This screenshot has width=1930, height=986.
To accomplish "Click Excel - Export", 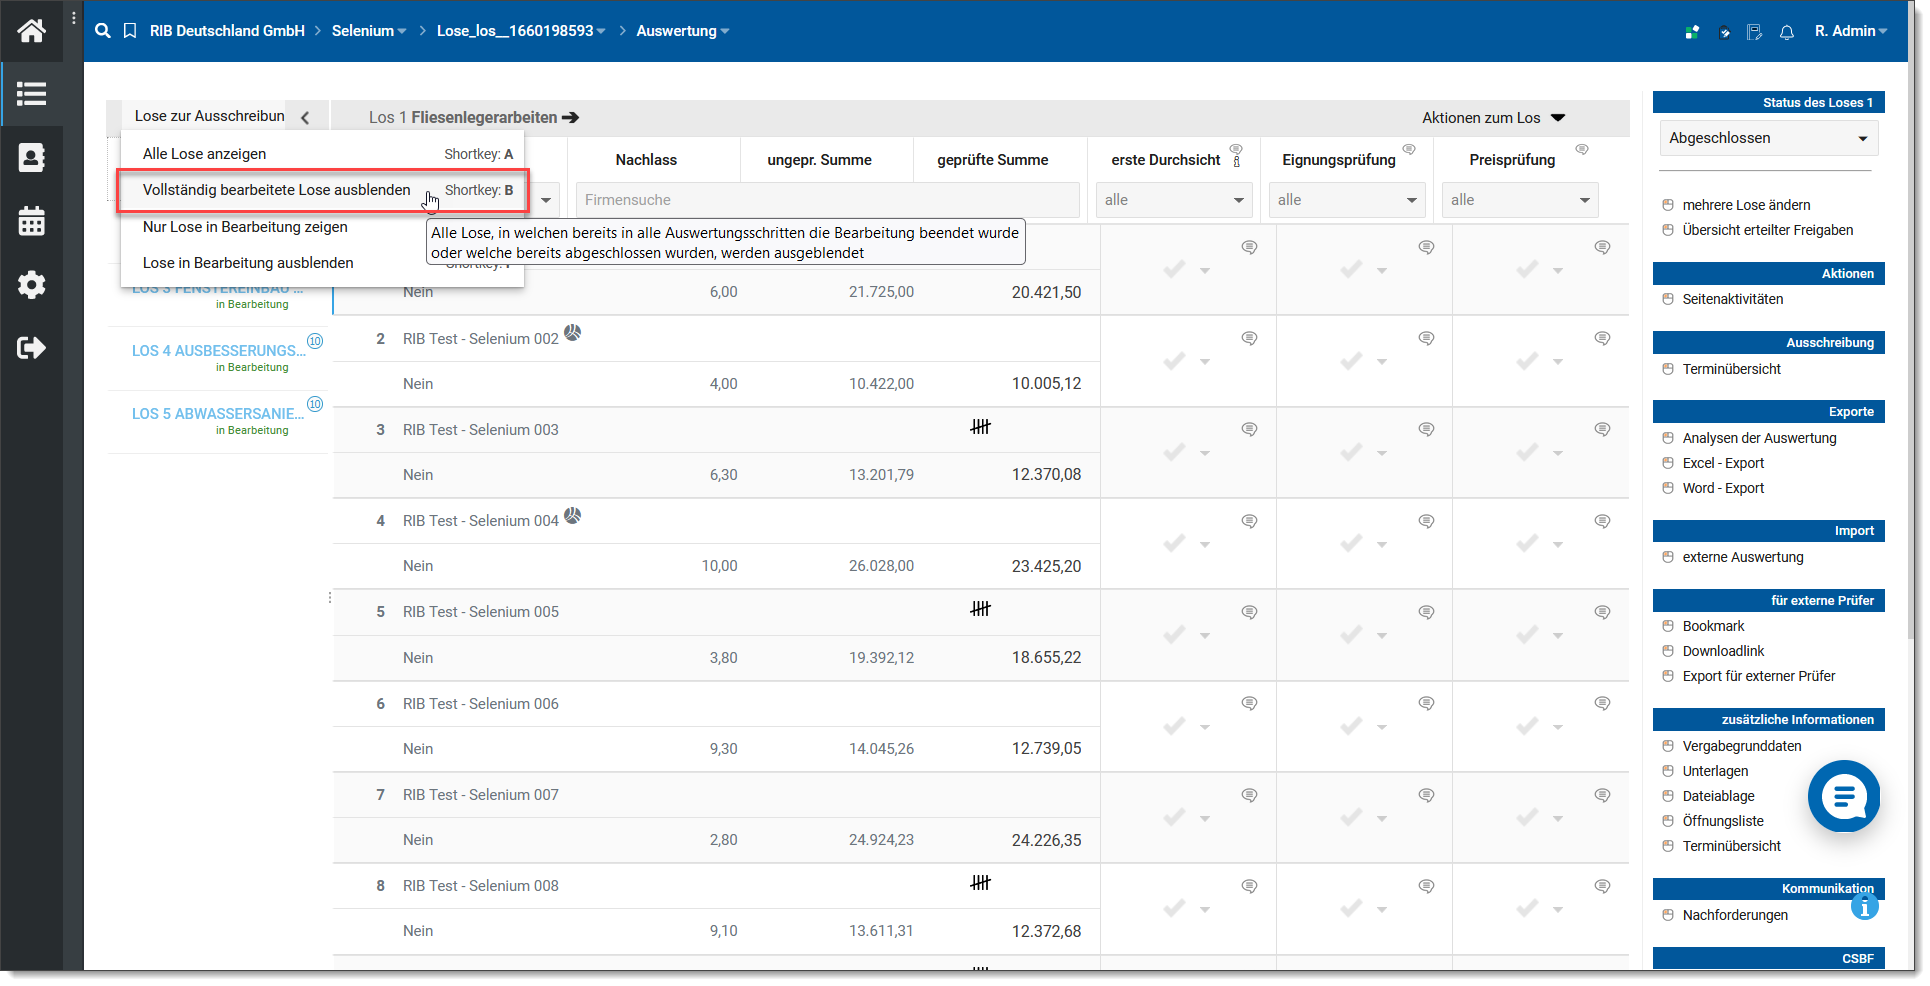I will (x=1723, y=463).
